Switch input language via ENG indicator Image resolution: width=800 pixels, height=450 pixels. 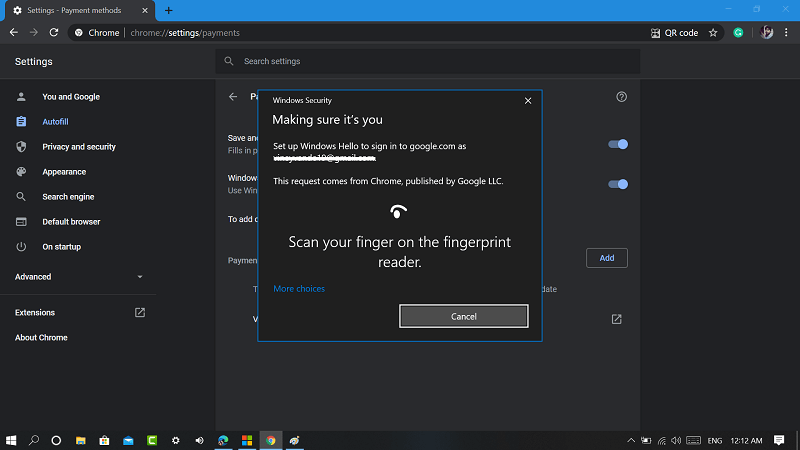pos(715,440)
